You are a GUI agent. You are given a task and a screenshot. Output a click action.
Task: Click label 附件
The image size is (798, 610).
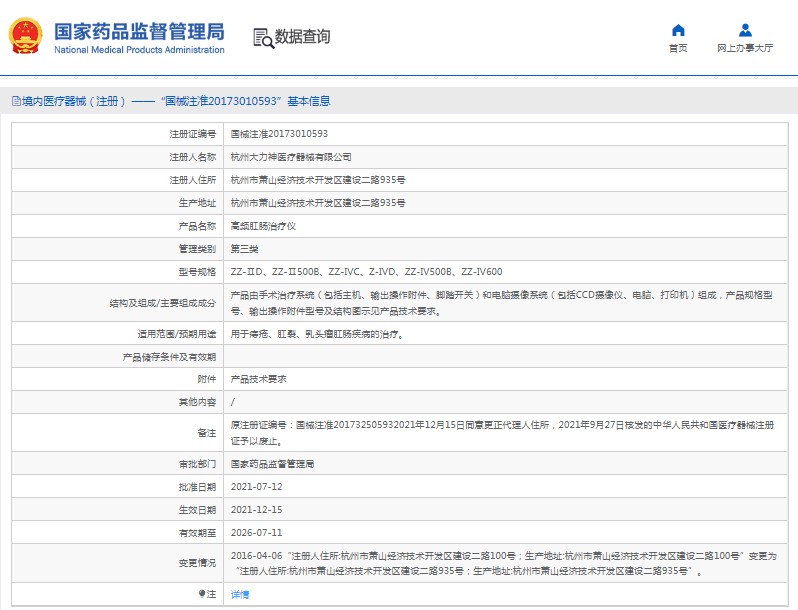pos(207,379)
